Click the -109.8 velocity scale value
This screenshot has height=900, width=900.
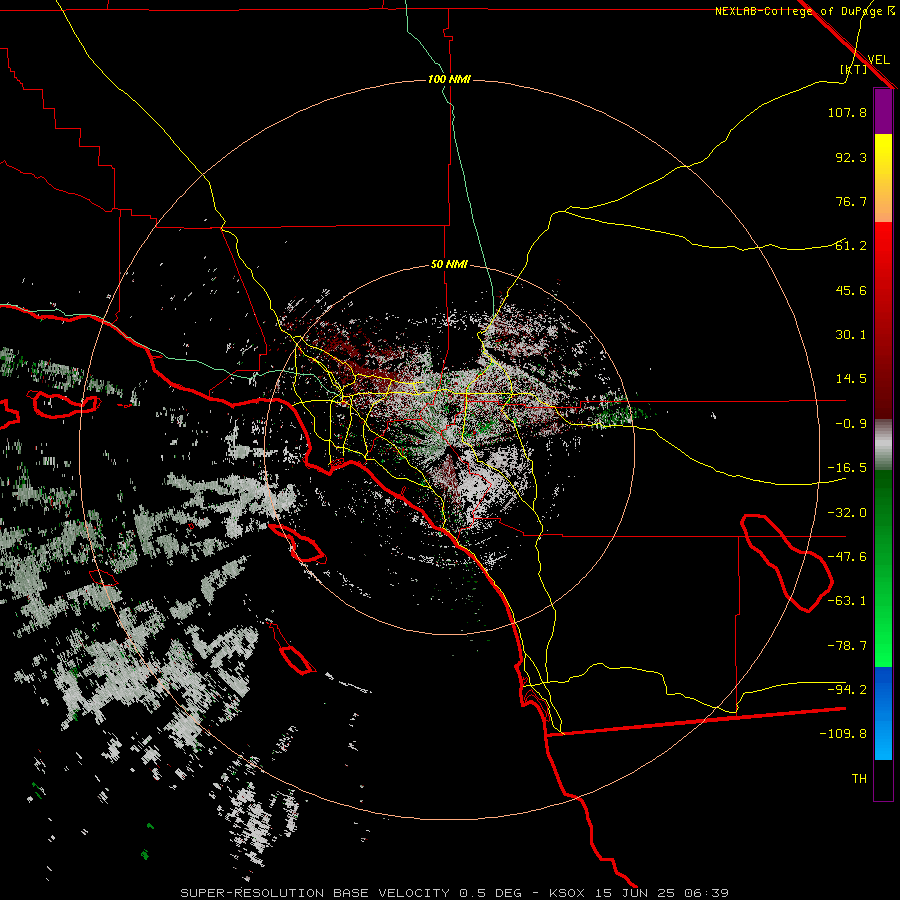click(843, 734)
